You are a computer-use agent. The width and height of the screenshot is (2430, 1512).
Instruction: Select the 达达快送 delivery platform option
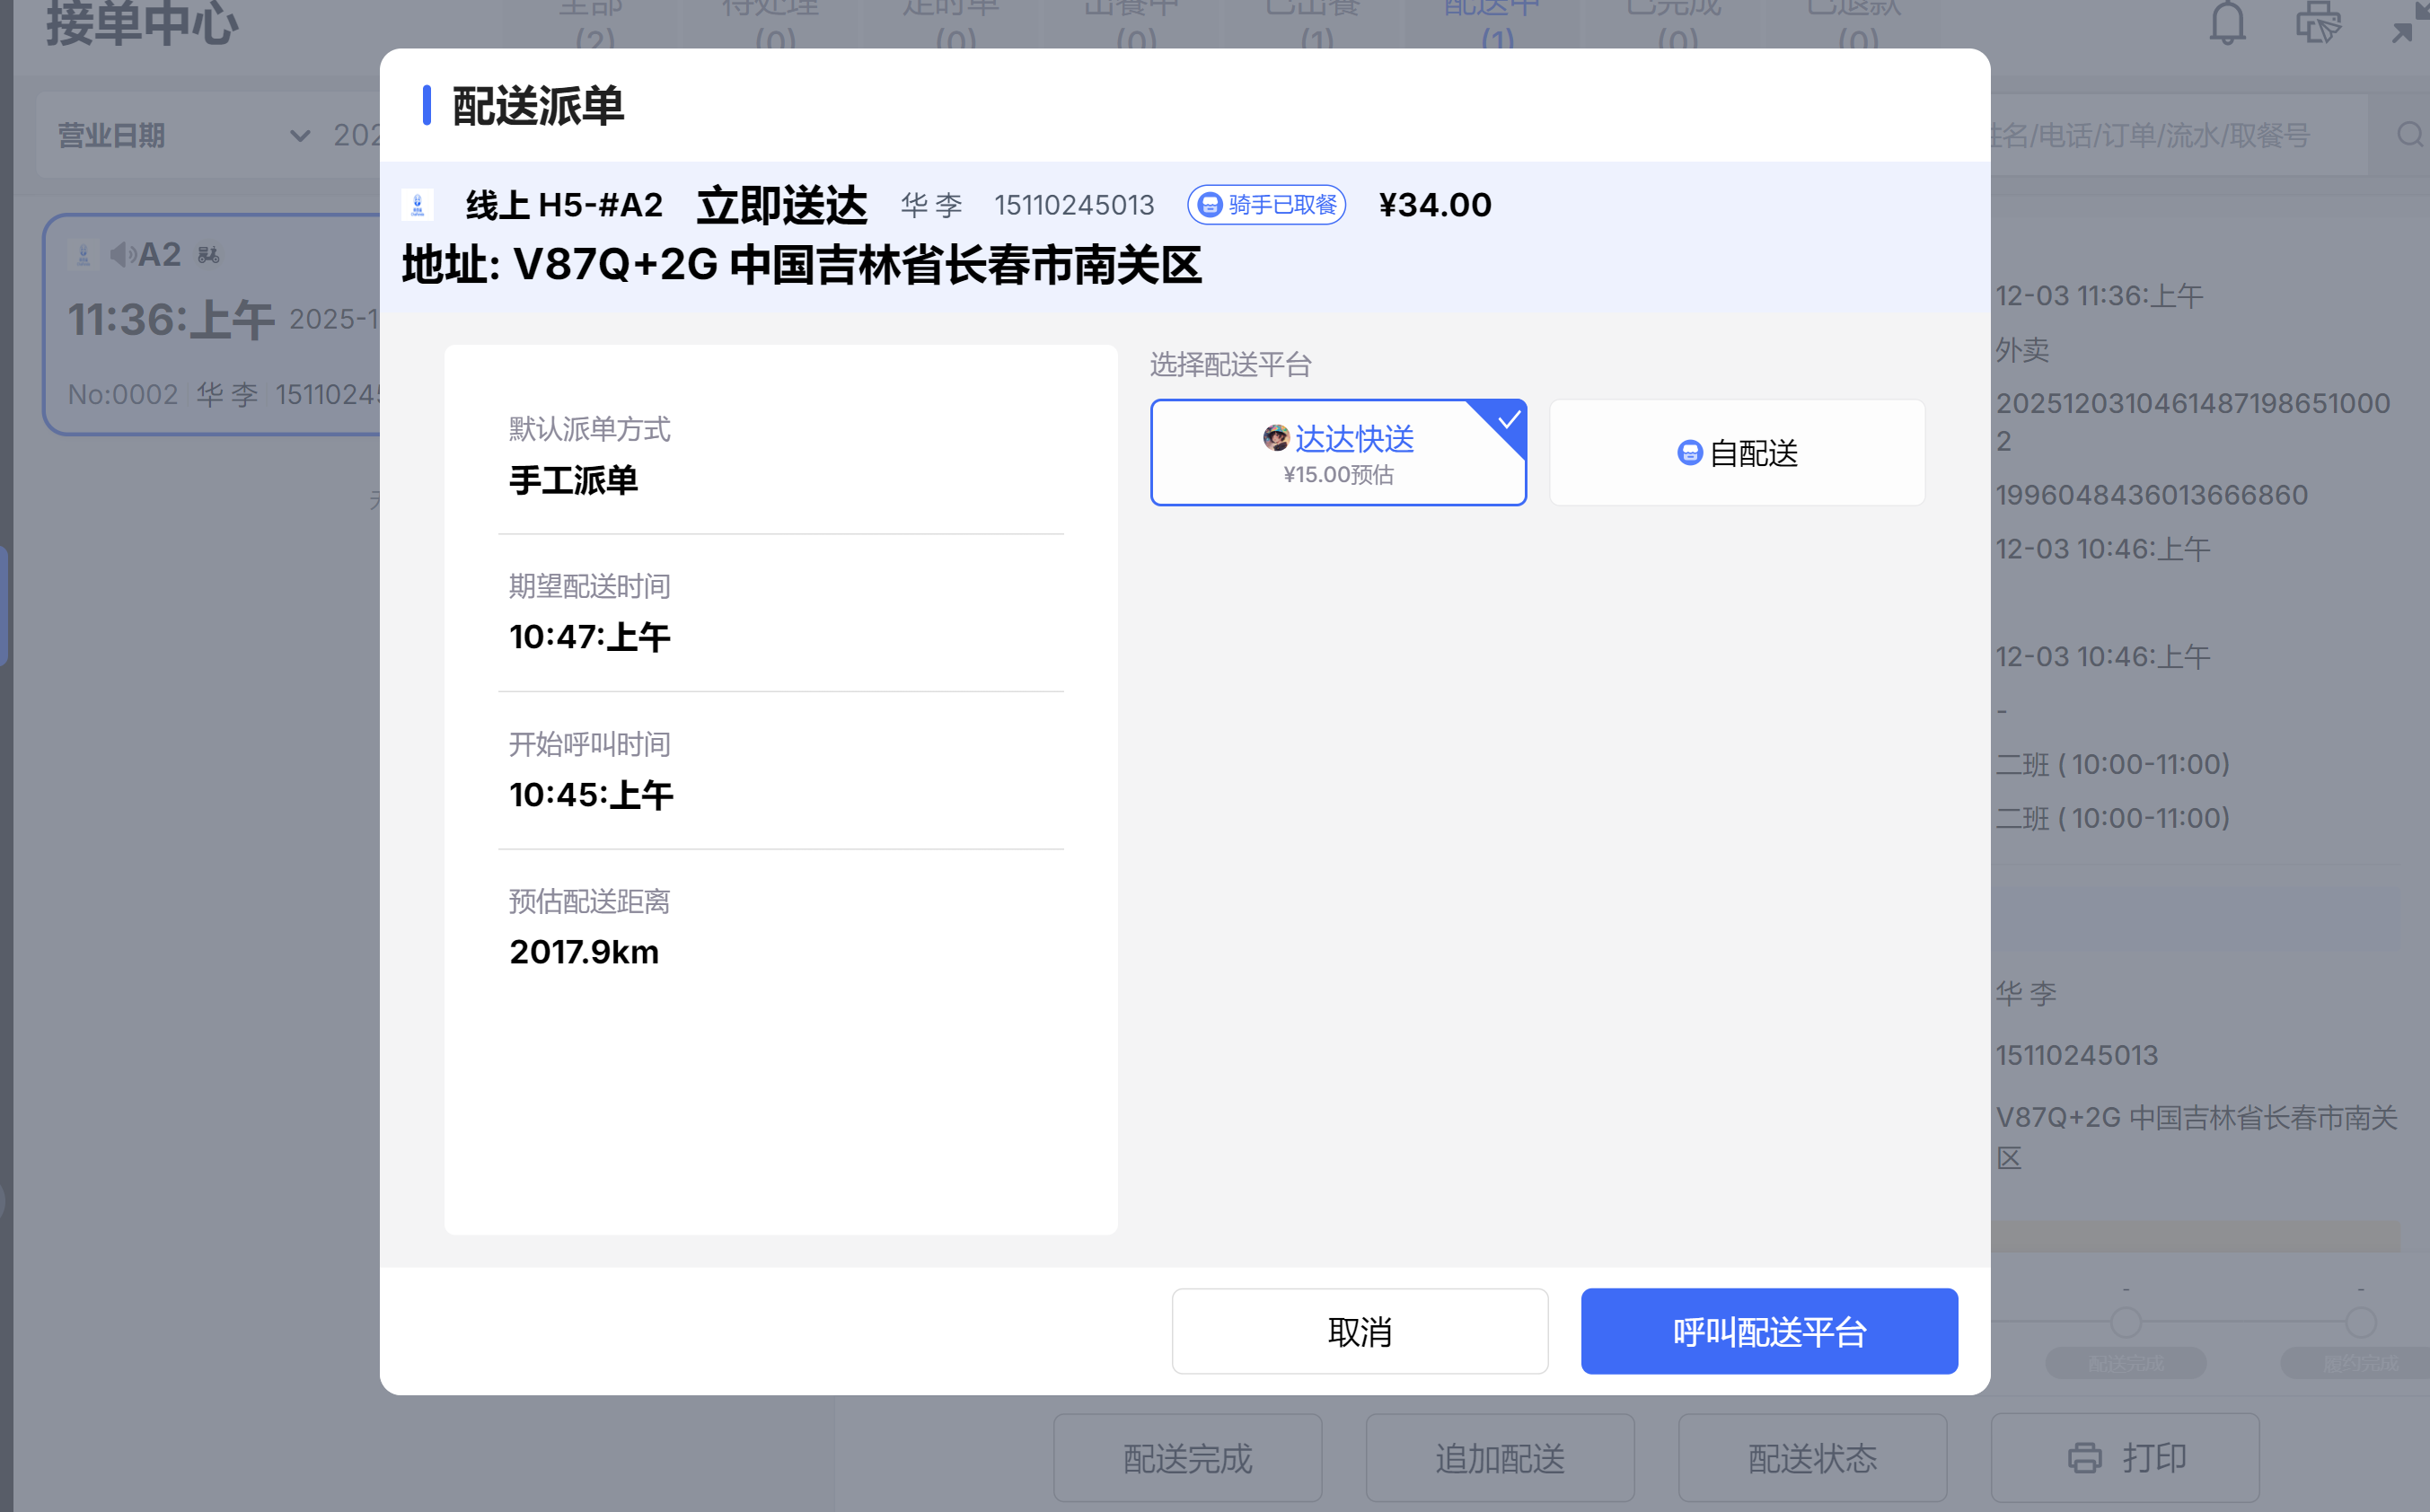1337,453
